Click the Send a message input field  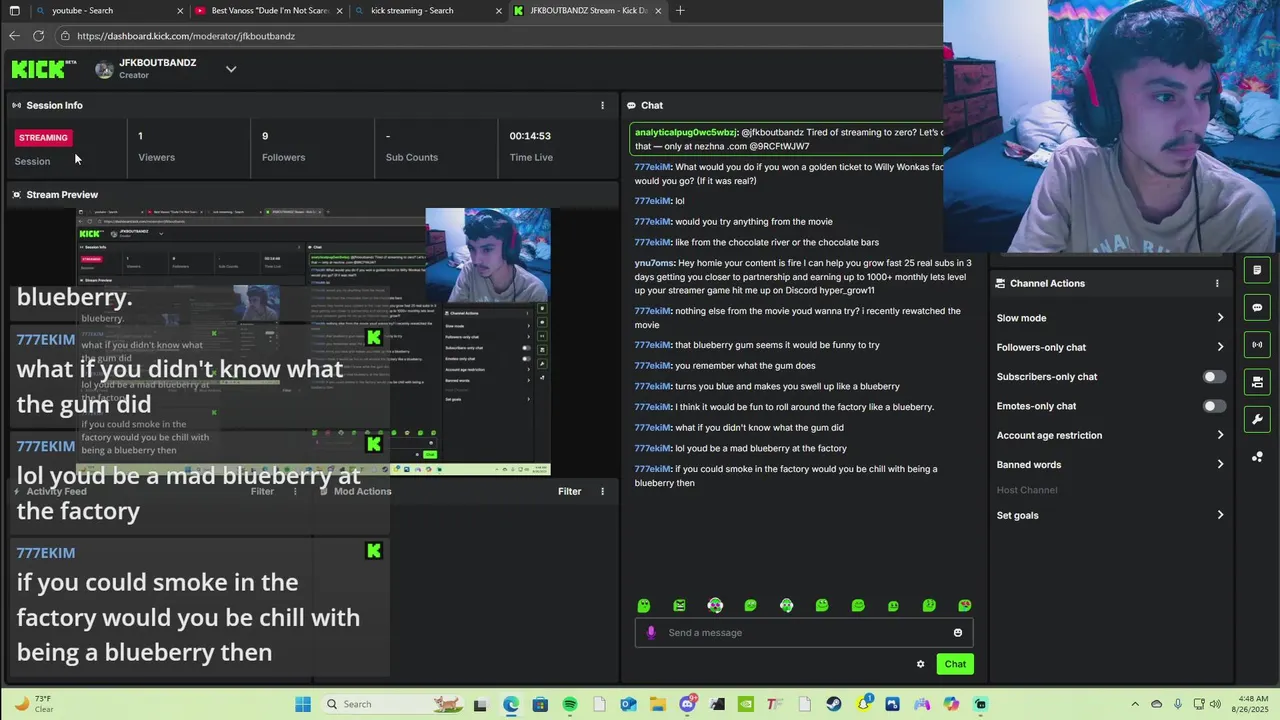click(x=803, y=632)
